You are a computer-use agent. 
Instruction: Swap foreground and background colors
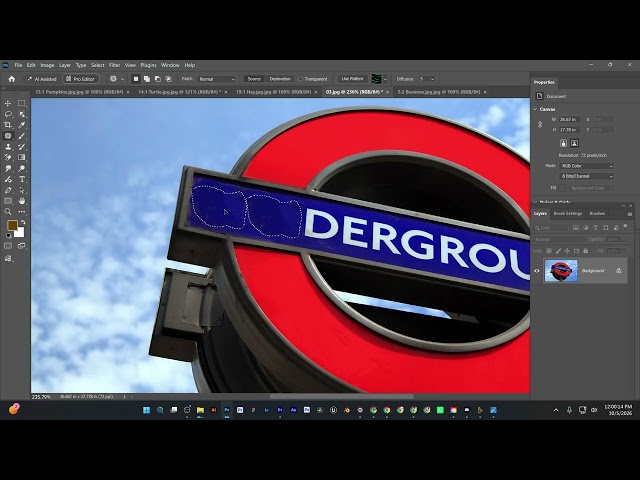point(23,222)
